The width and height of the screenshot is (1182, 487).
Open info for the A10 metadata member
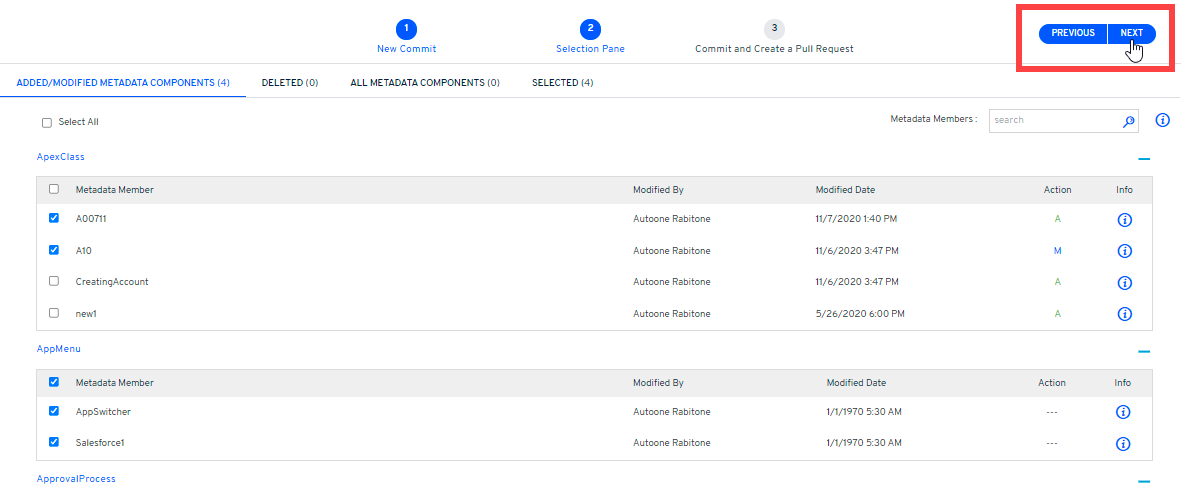[1124, 251]
